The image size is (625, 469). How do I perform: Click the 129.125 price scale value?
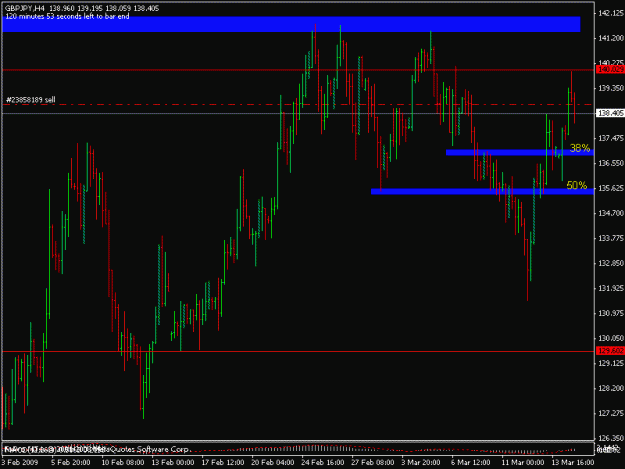coord(611,363)
